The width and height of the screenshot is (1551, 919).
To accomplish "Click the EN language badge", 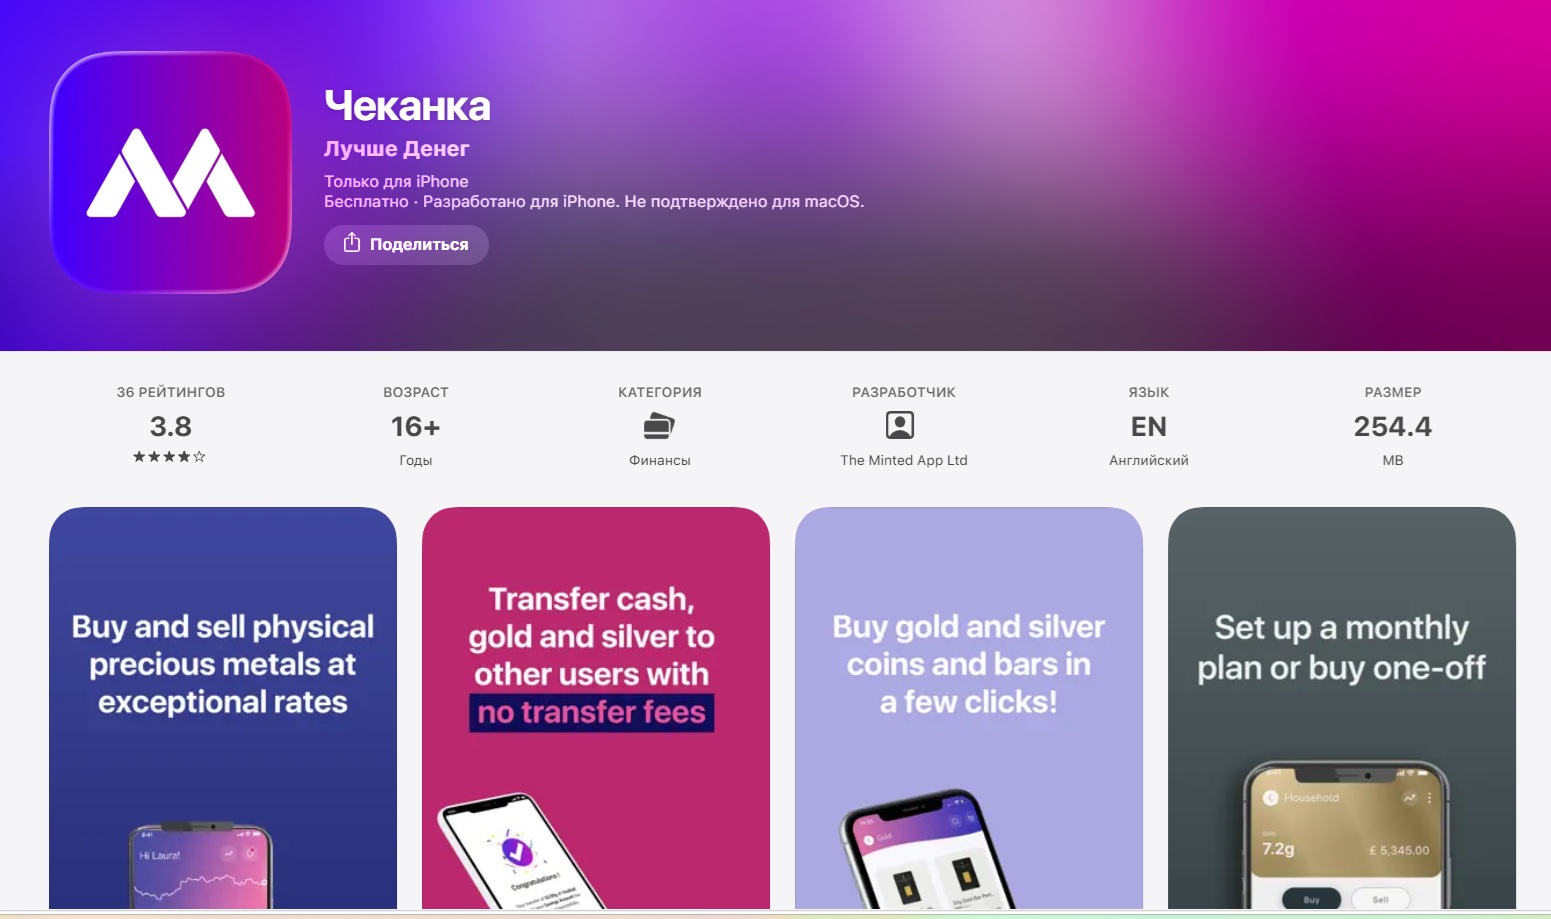I will click(x=1149, y=427).
